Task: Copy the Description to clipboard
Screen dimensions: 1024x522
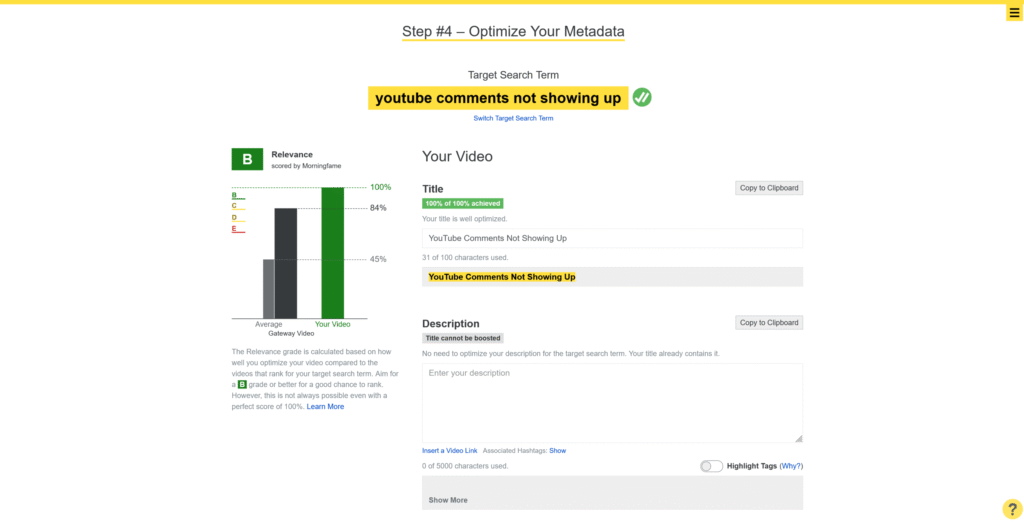Action: click(x=768, y=323)
